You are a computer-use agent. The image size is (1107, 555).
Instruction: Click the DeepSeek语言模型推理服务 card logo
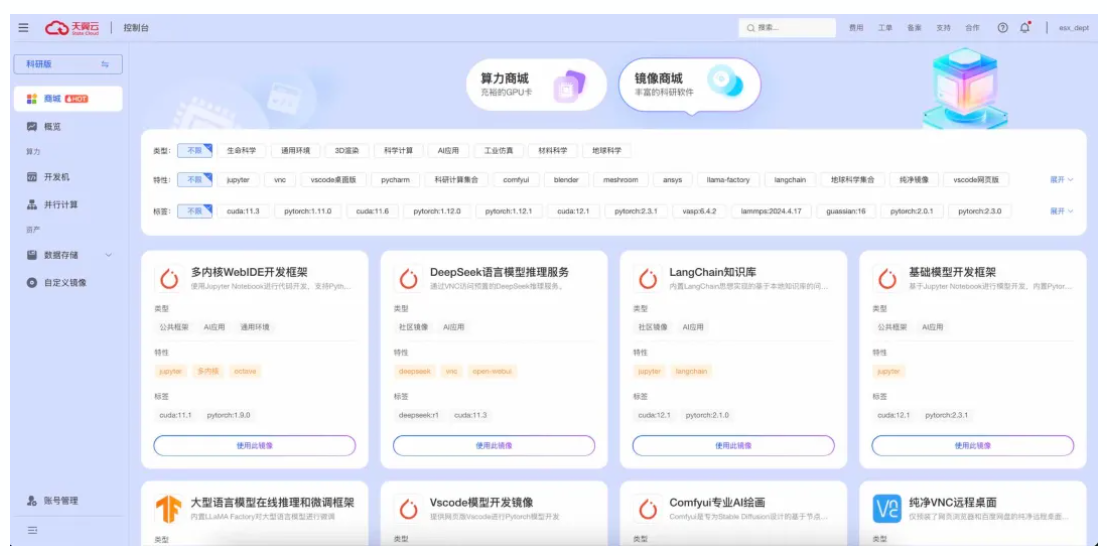pos(408,279)
